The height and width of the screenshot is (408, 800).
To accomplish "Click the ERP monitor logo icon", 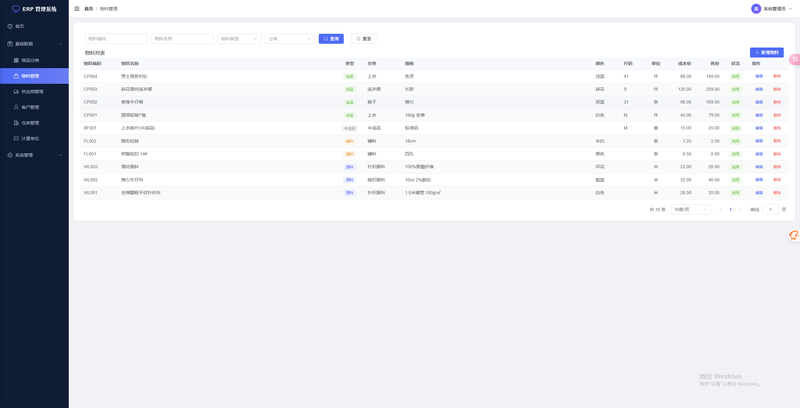I will tap(16, 9).
